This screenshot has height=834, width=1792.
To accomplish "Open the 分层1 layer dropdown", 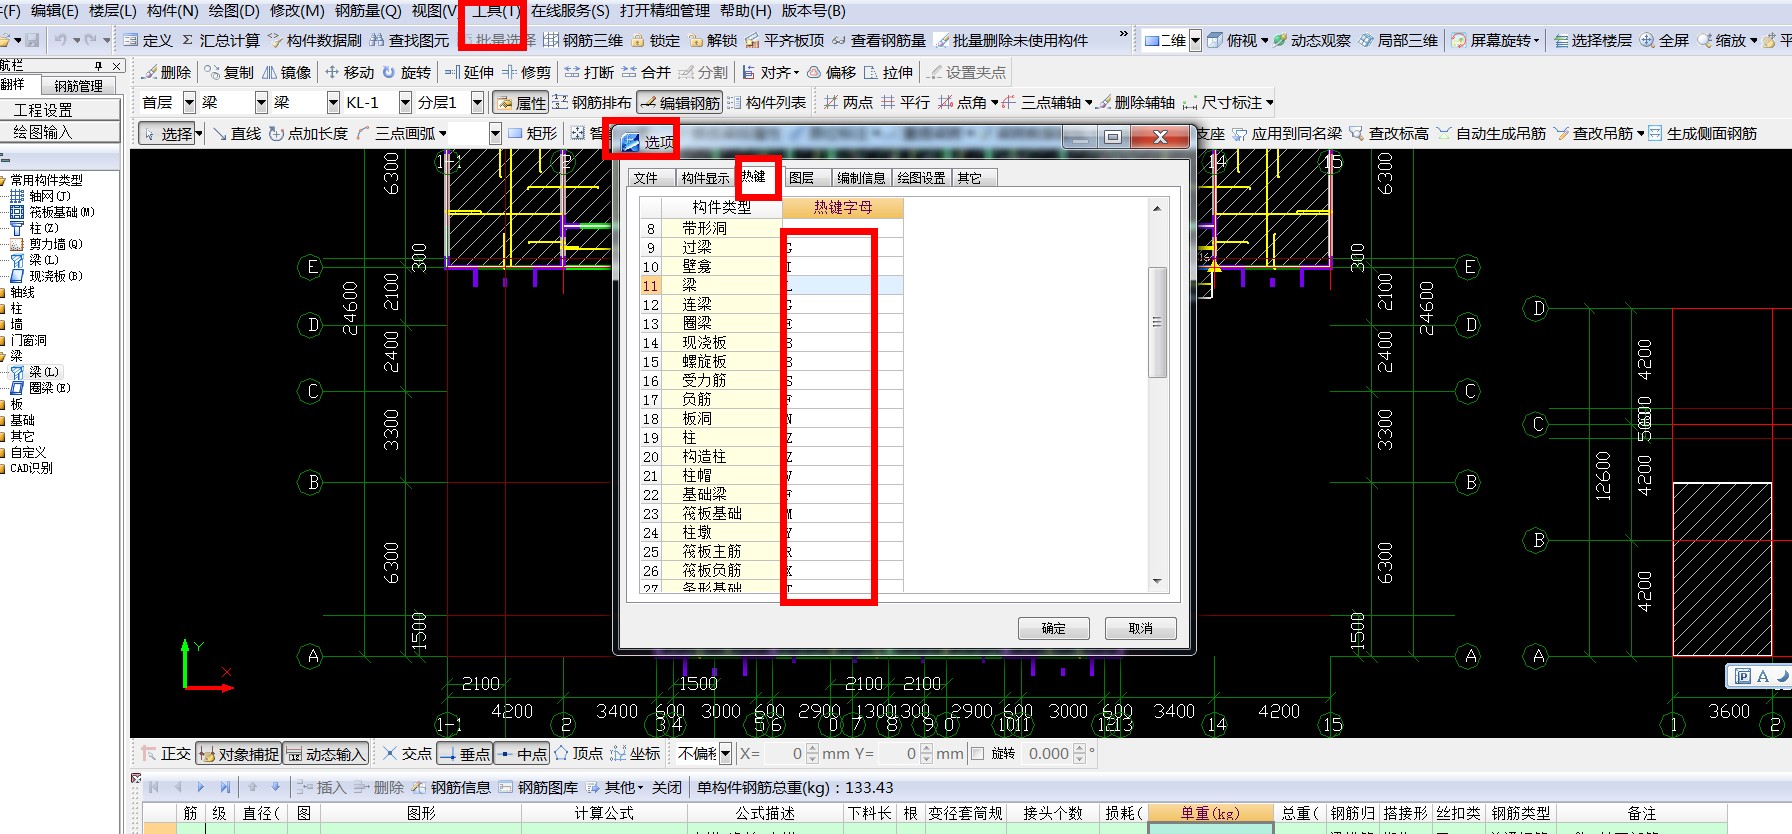I will click(477, 103).
